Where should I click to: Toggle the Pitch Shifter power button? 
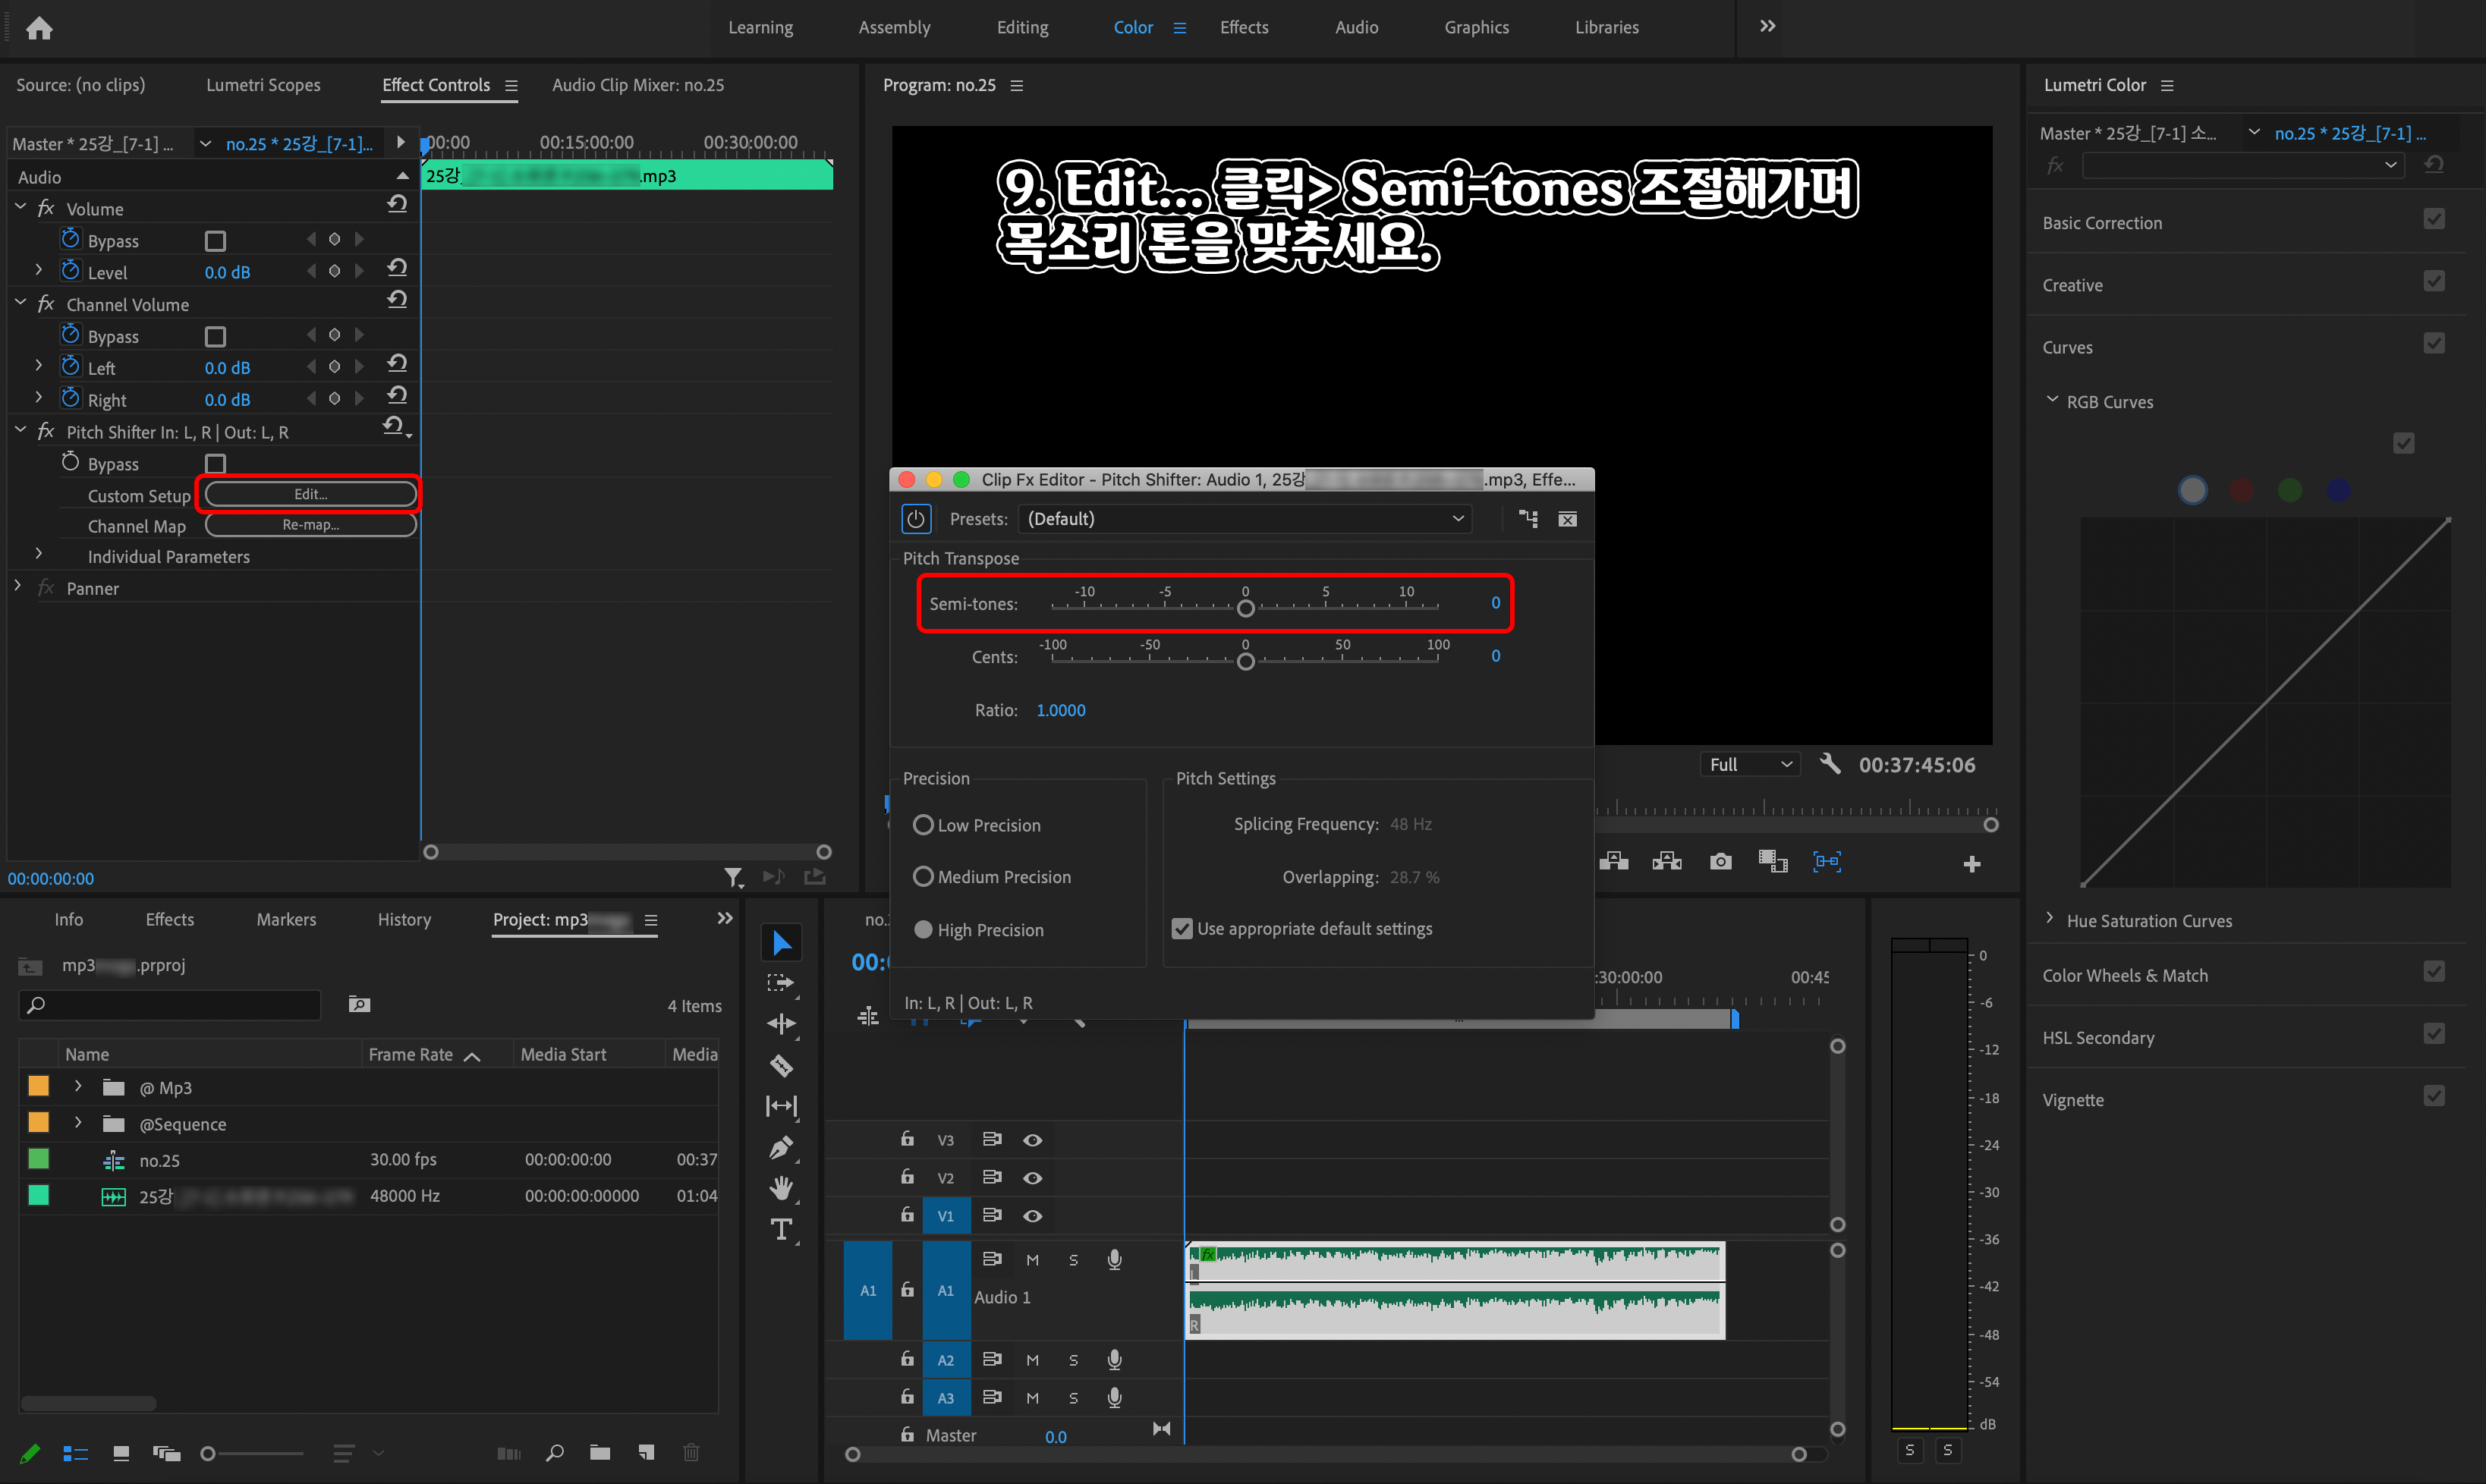click(916, 519)
